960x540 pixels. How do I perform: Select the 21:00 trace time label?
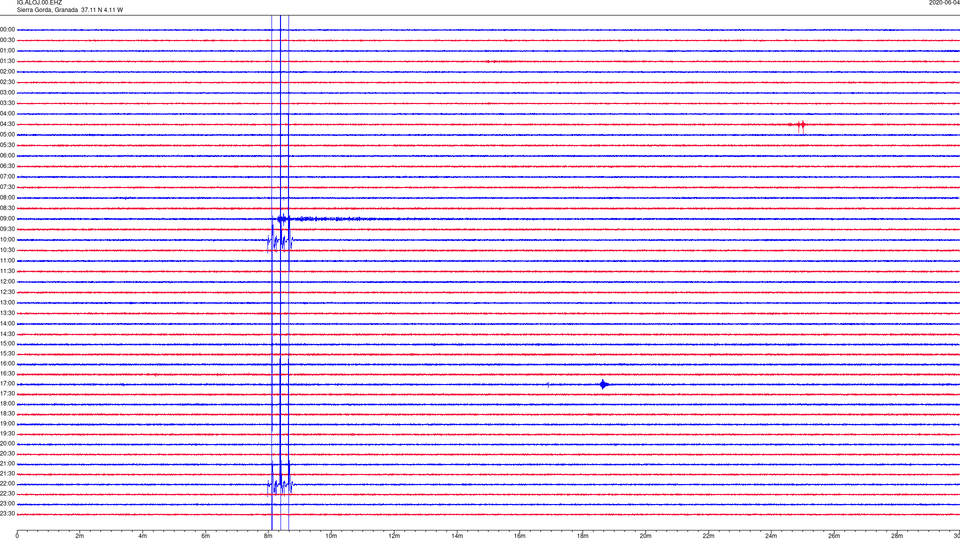(8, 464)
